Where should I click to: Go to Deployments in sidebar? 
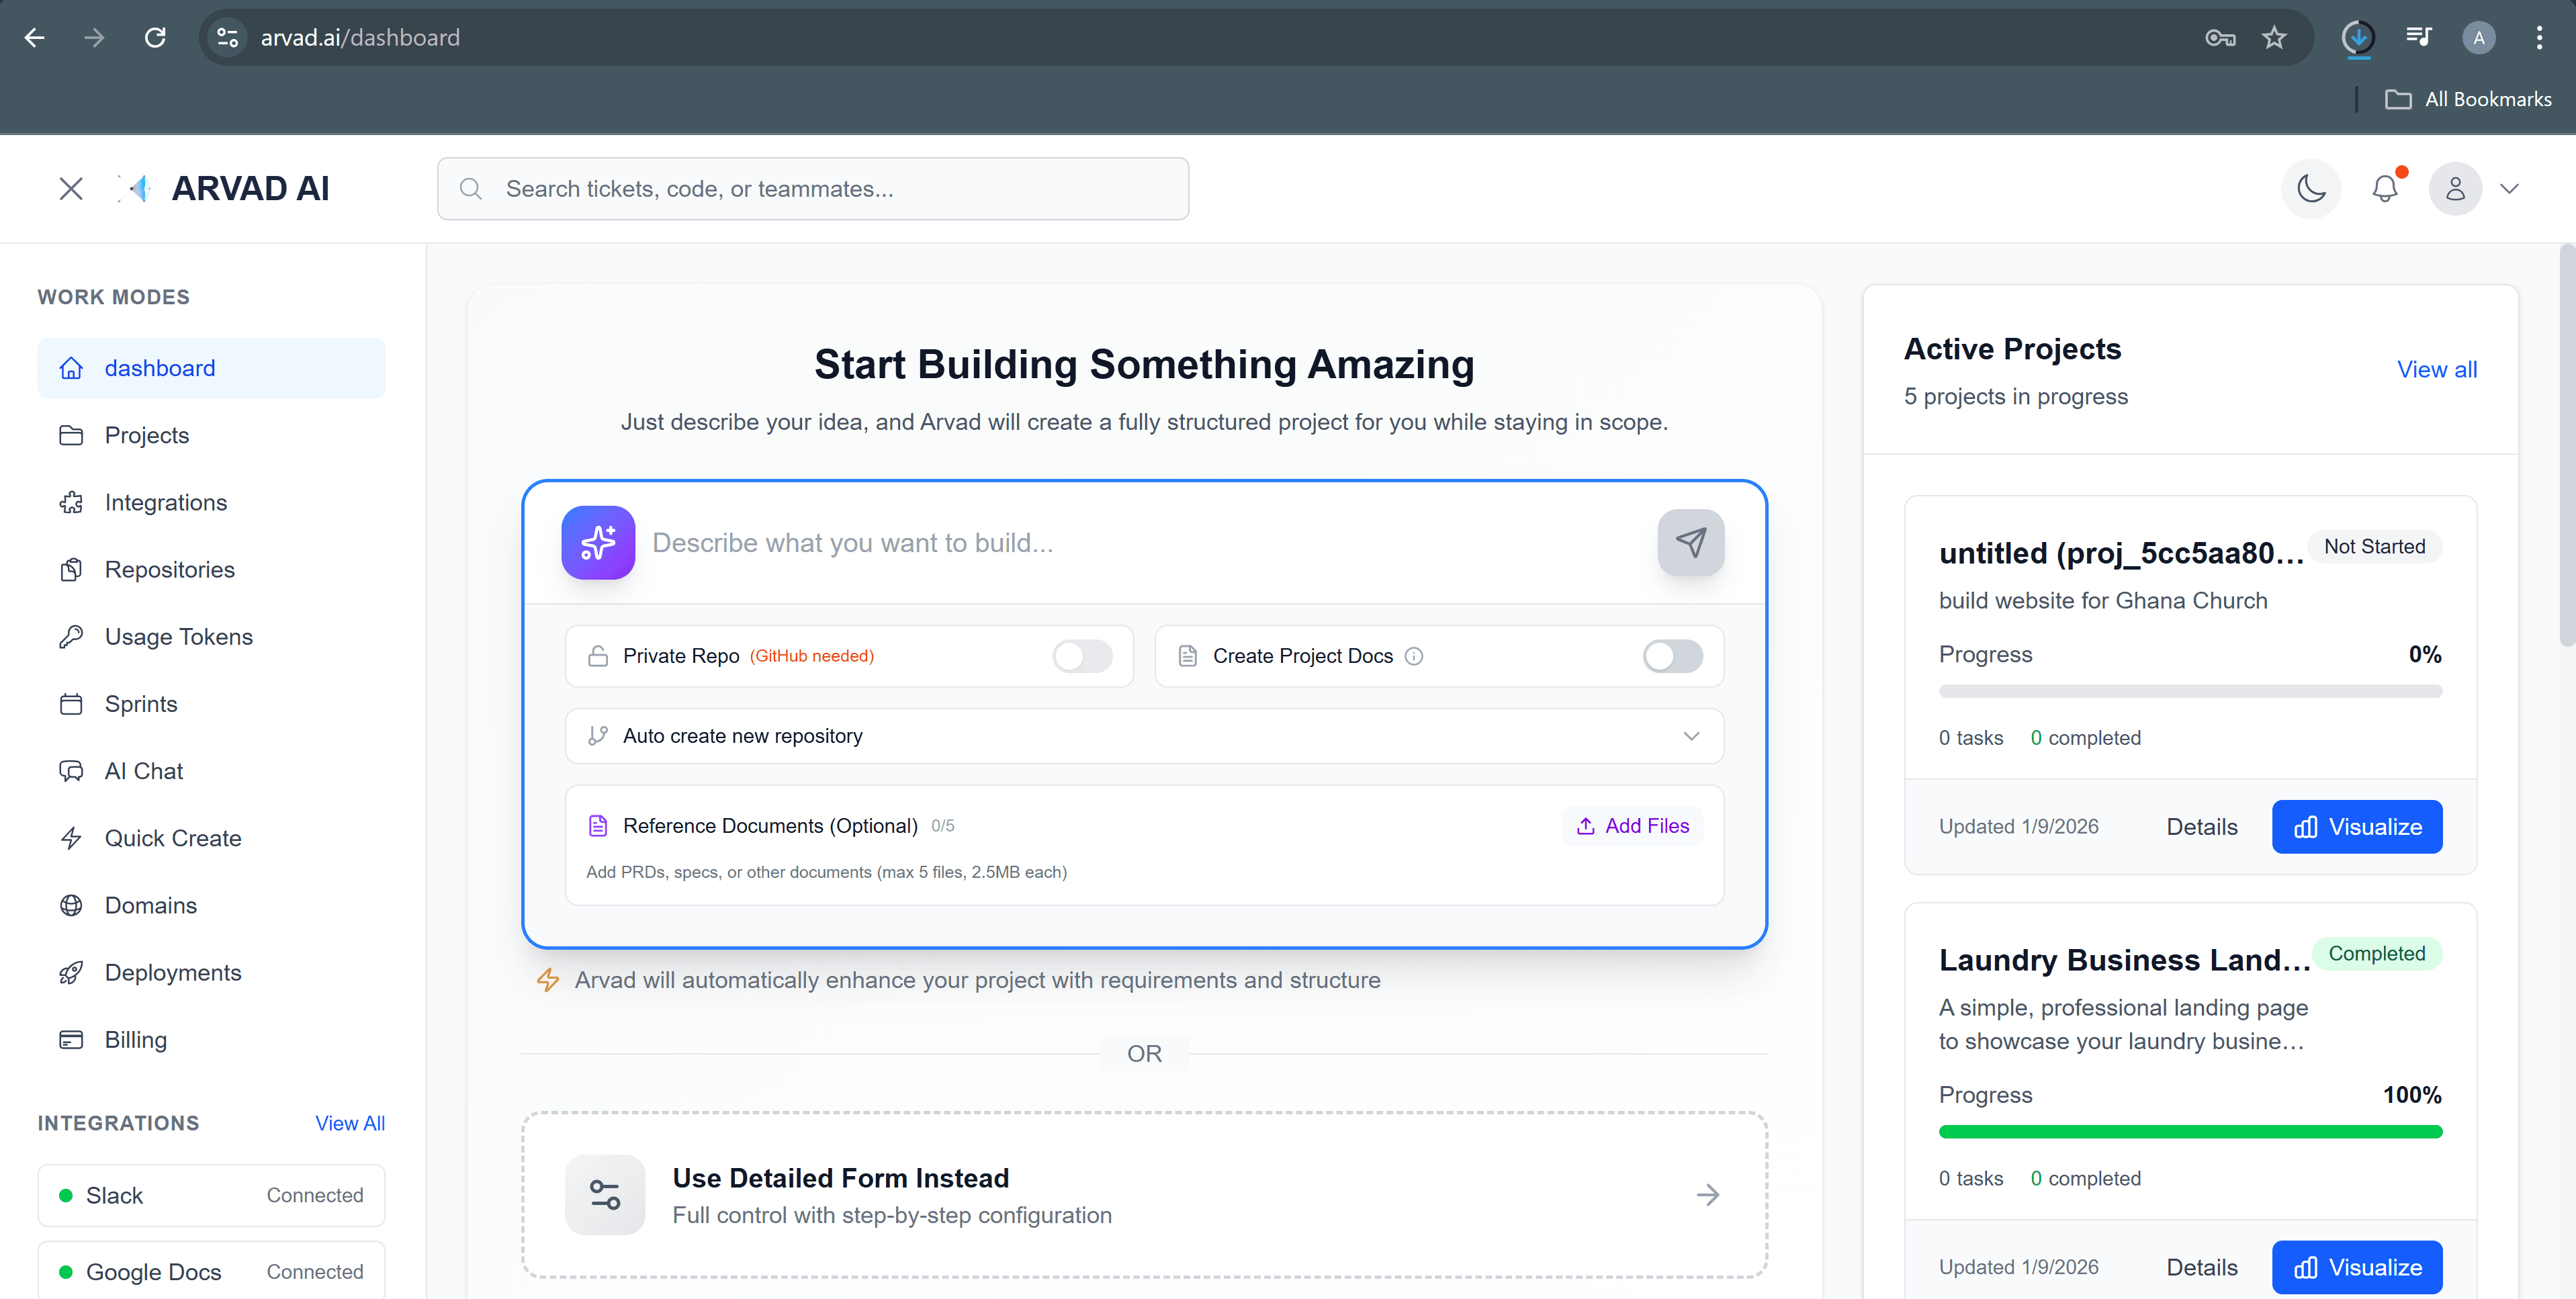[172, 972]
